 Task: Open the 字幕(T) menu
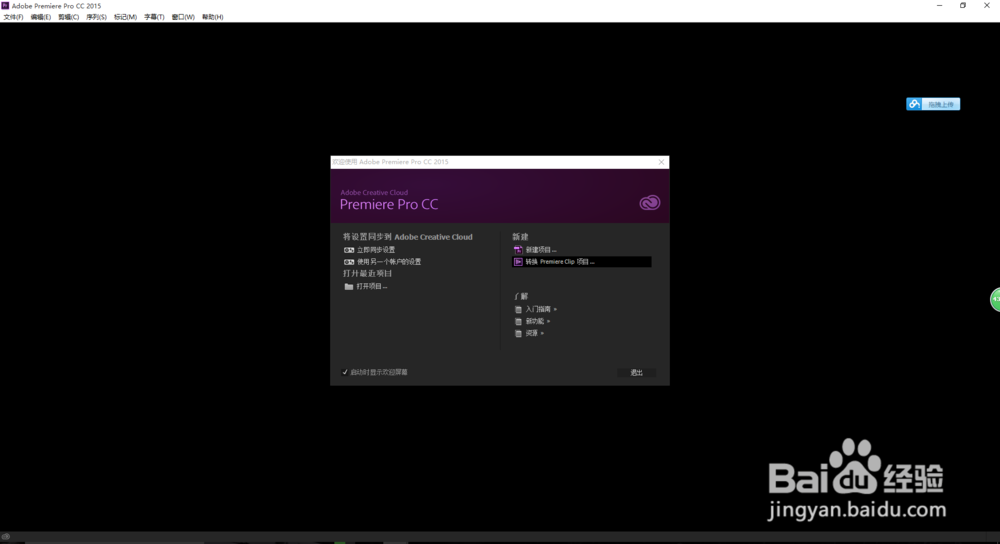(x=154, y=17)
